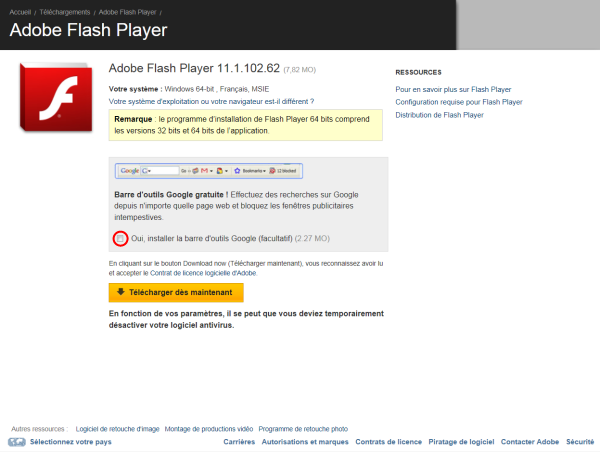Click the Google search box in toolbar preview
Image resolution: width=600 pixels, height=452 pixels.
click(160, 171)
